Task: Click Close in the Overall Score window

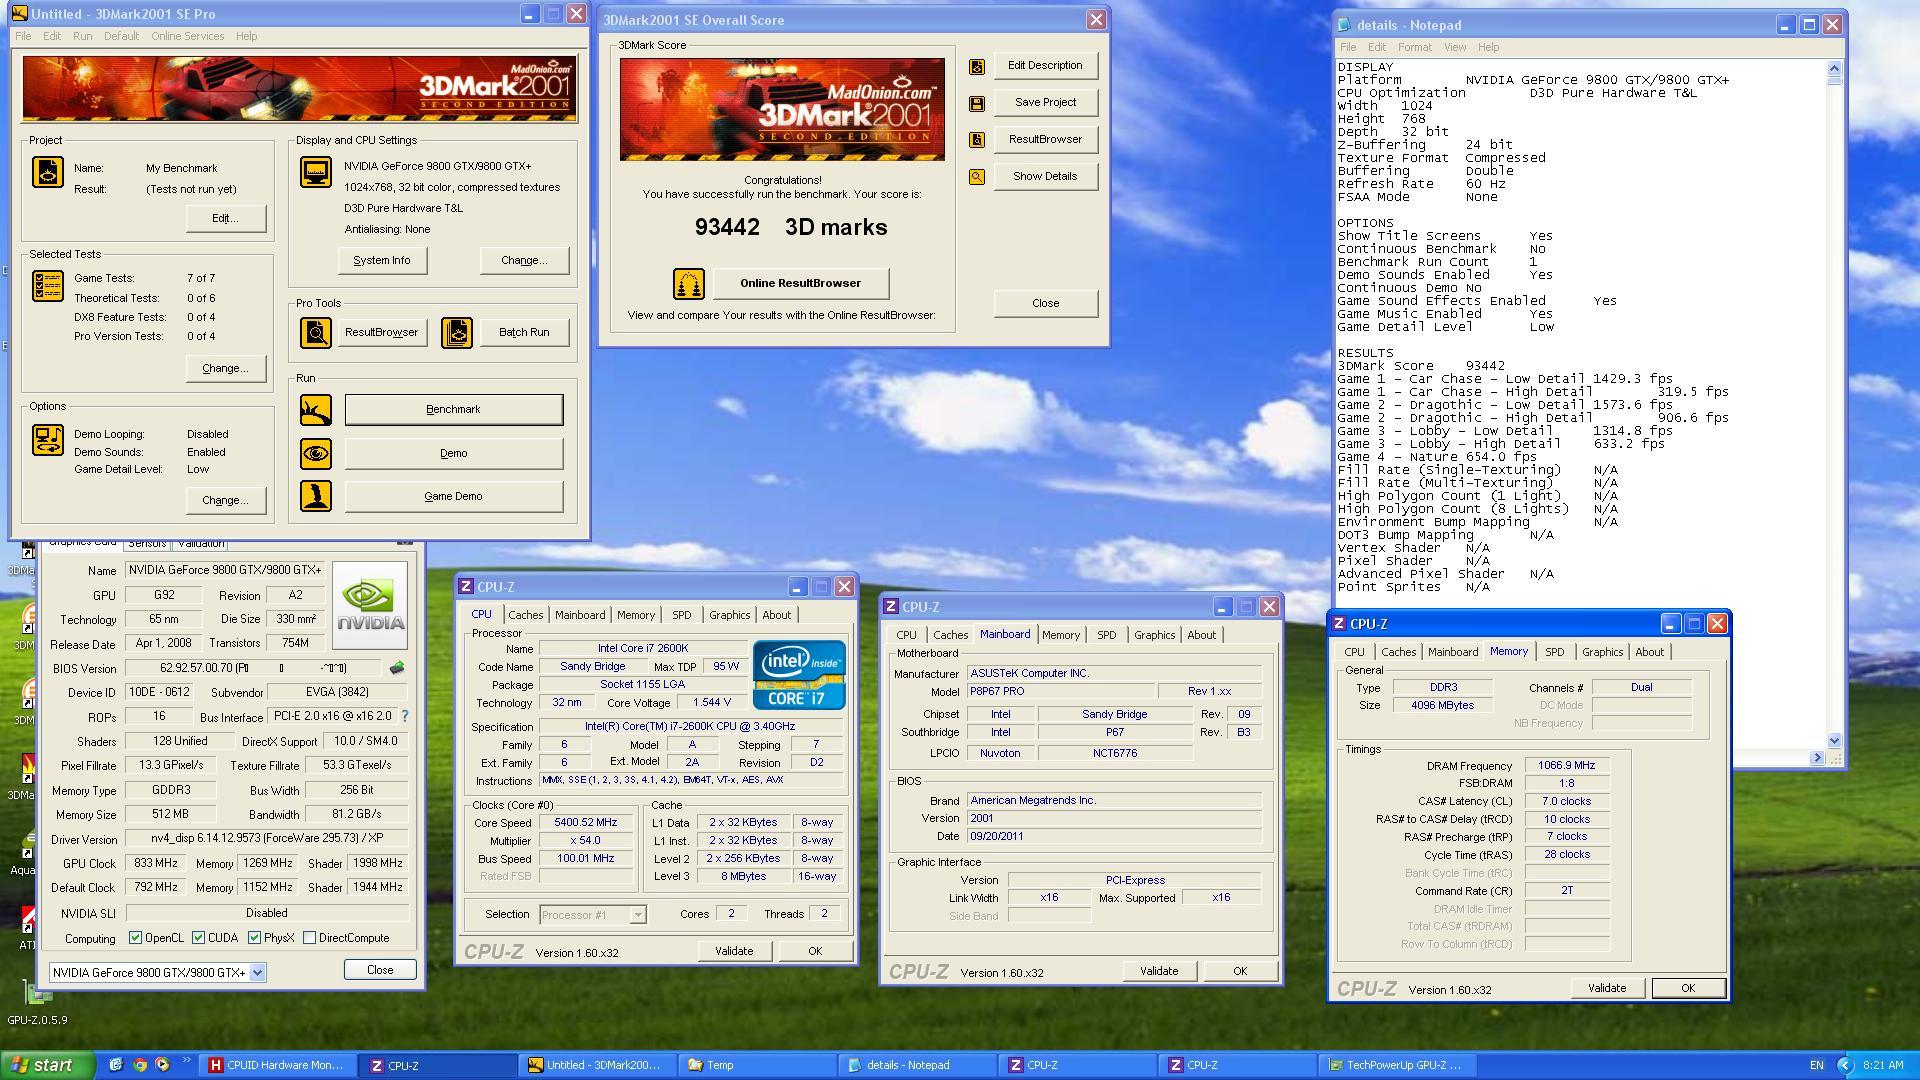Action: [x=1045, y=303]
